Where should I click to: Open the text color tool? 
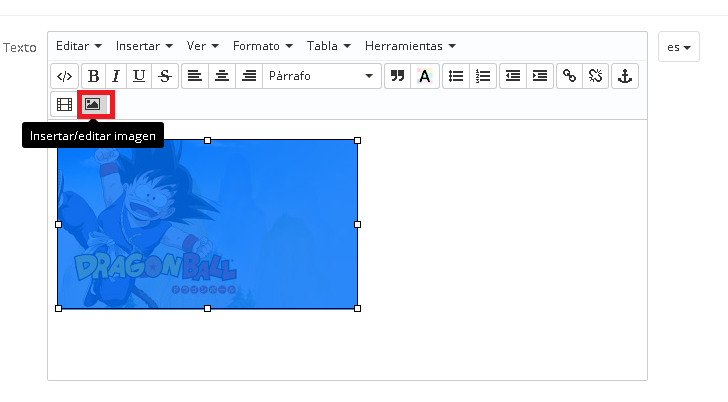click(x=424, y=76)
